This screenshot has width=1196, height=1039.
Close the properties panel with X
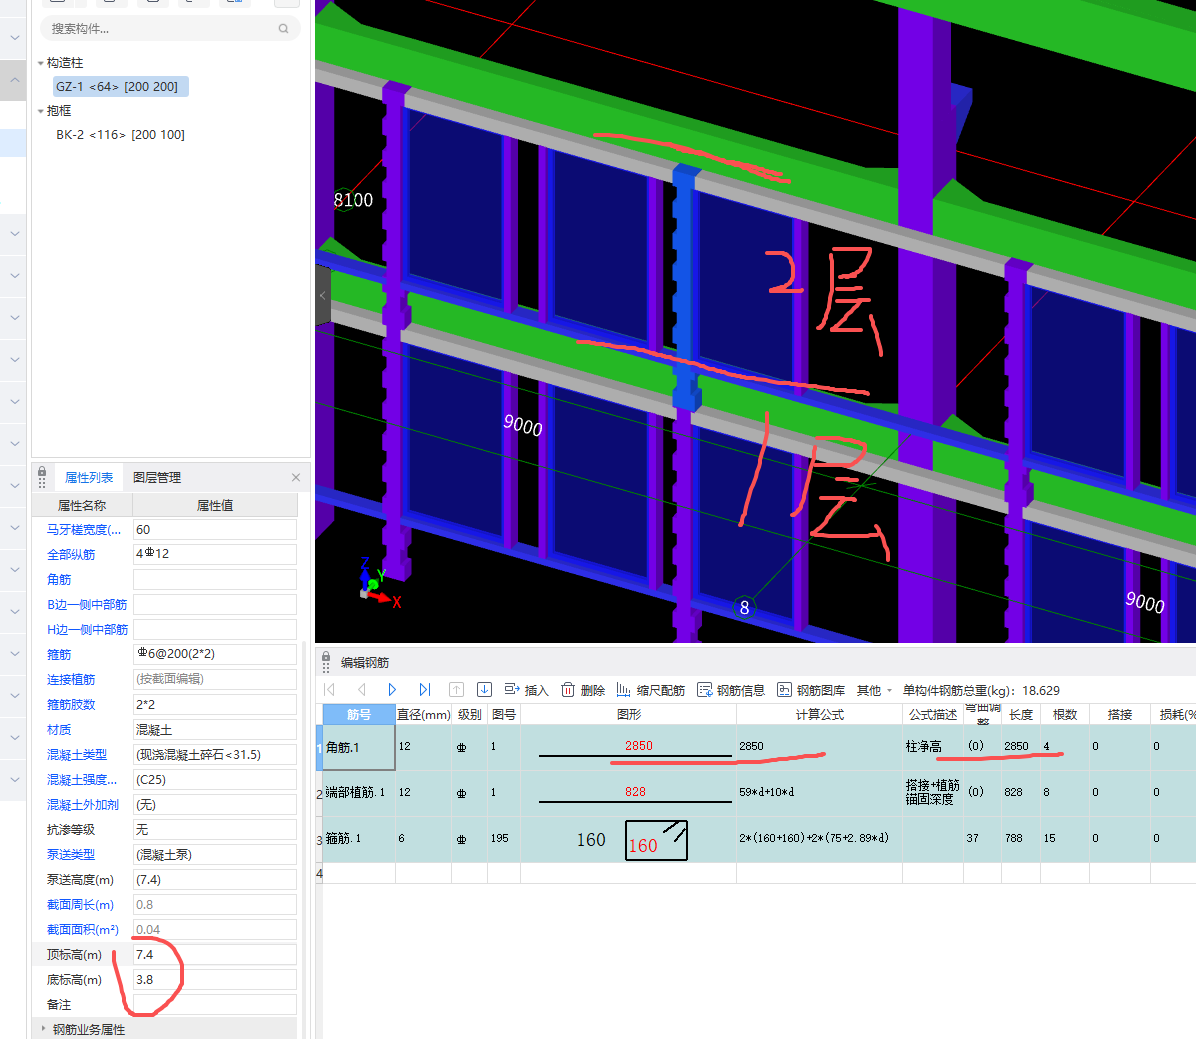(x=296, y=478)
